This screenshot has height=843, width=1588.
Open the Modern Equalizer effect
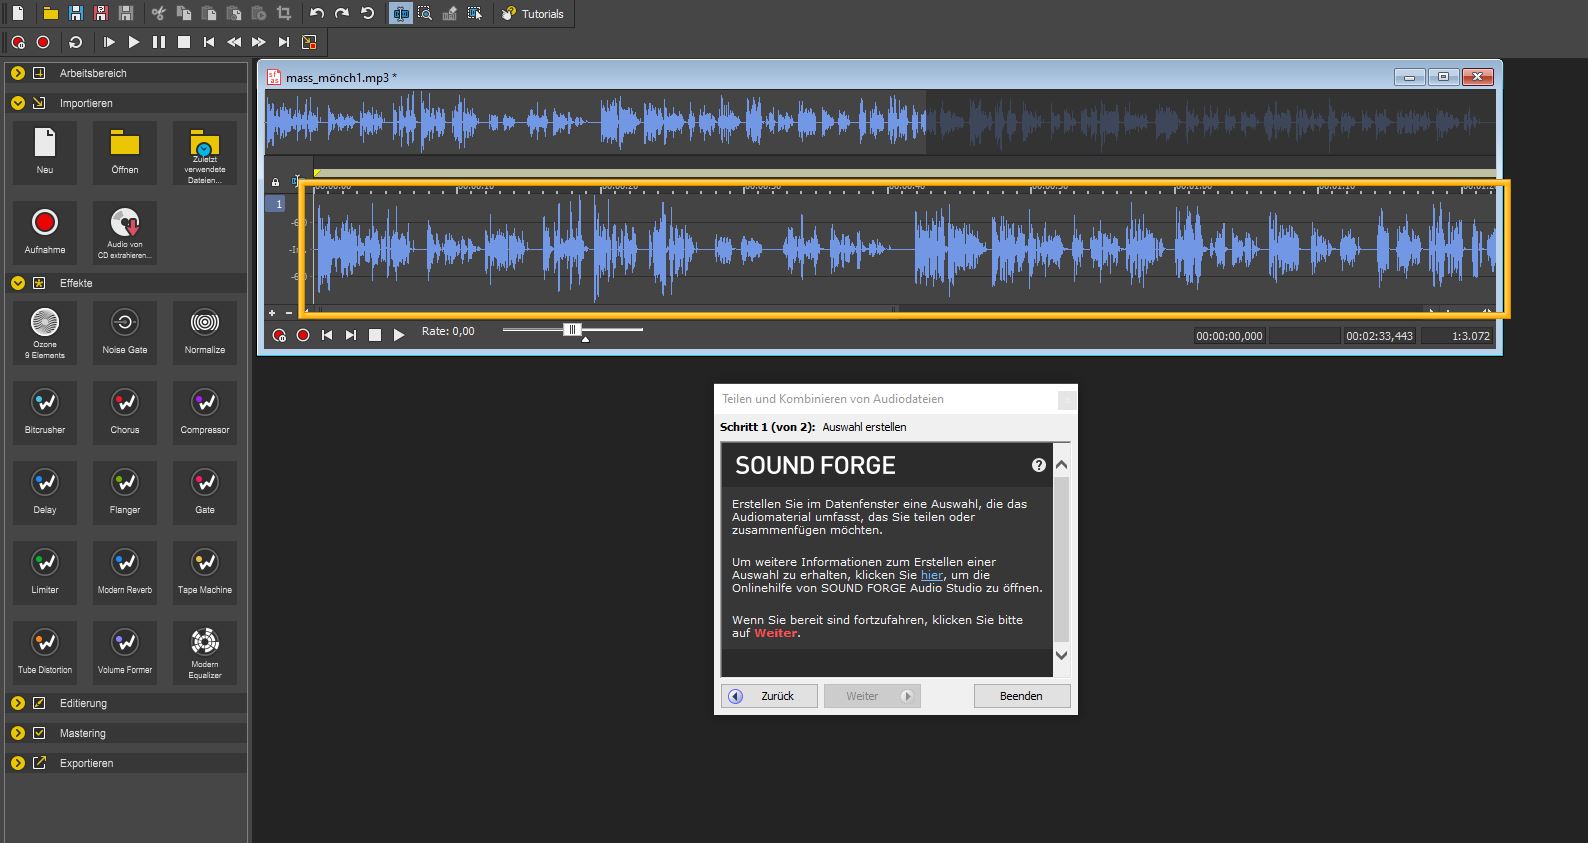point(205,653)
